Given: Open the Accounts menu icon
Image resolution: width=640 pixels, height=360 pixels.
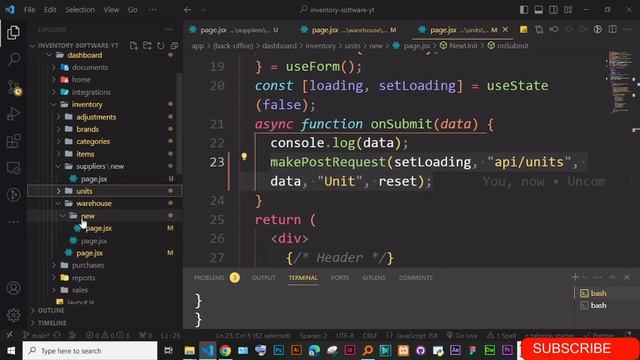Looking at the screenshot, I should click(13, 288).
